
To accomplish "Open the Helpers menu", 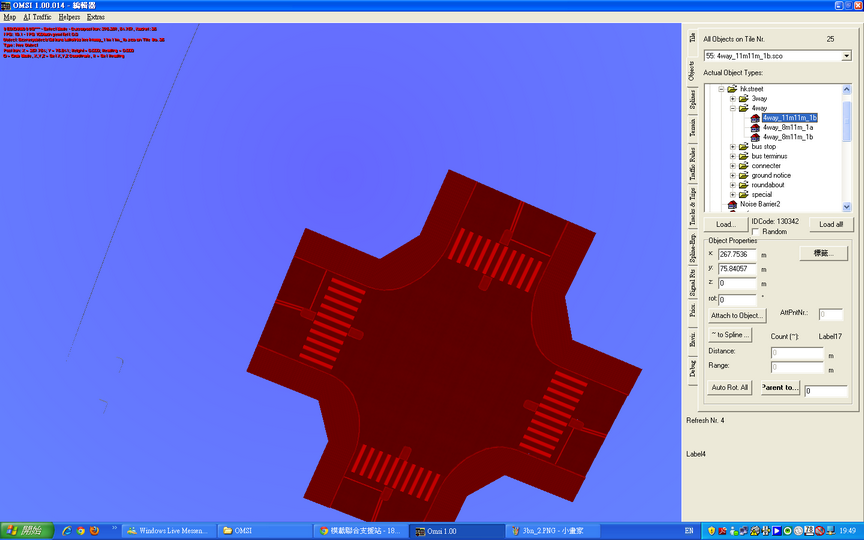I will pos(69,17).
